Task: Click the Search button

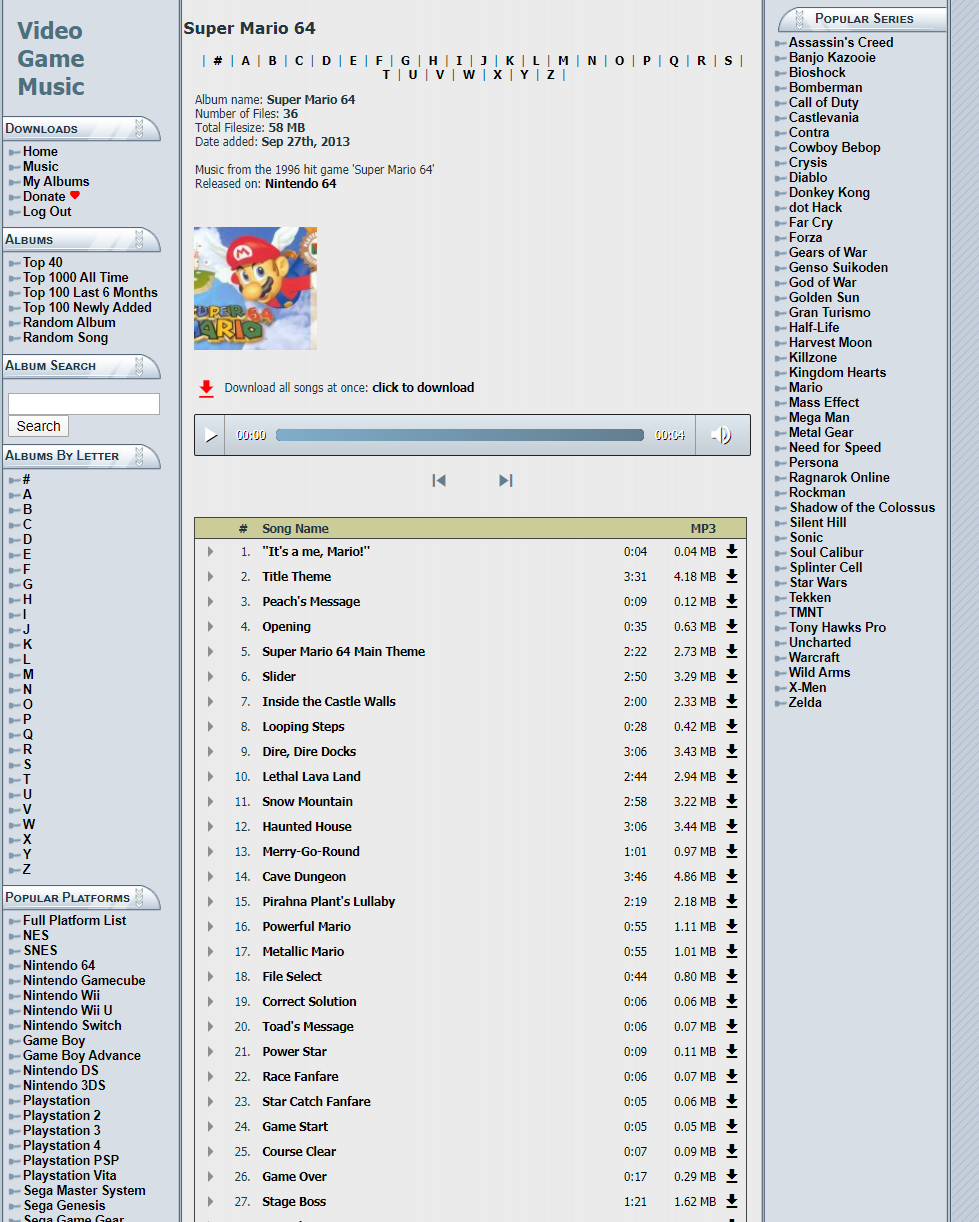Action: (38, 426)
